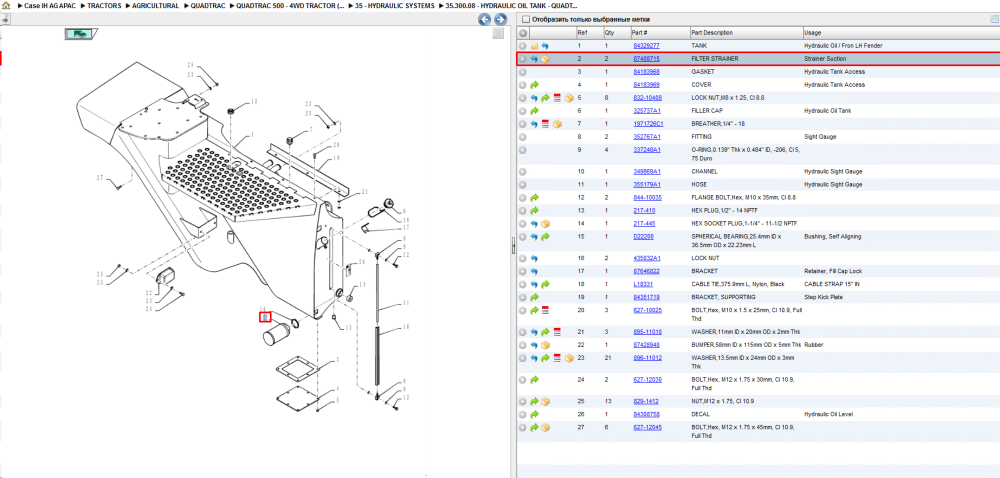Image resolution: width=1000 pixels, height=478 pixels.
Task: Select 'Strainer Suction' usage text
Action: tap(825, 59)
